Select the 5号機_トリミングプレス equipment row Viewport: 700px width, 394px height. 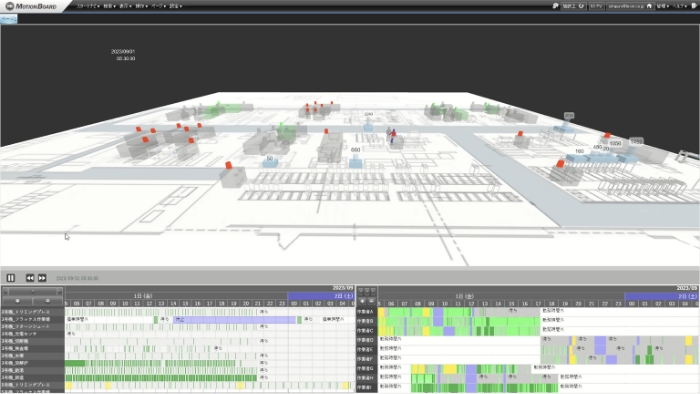pos(32,385)
